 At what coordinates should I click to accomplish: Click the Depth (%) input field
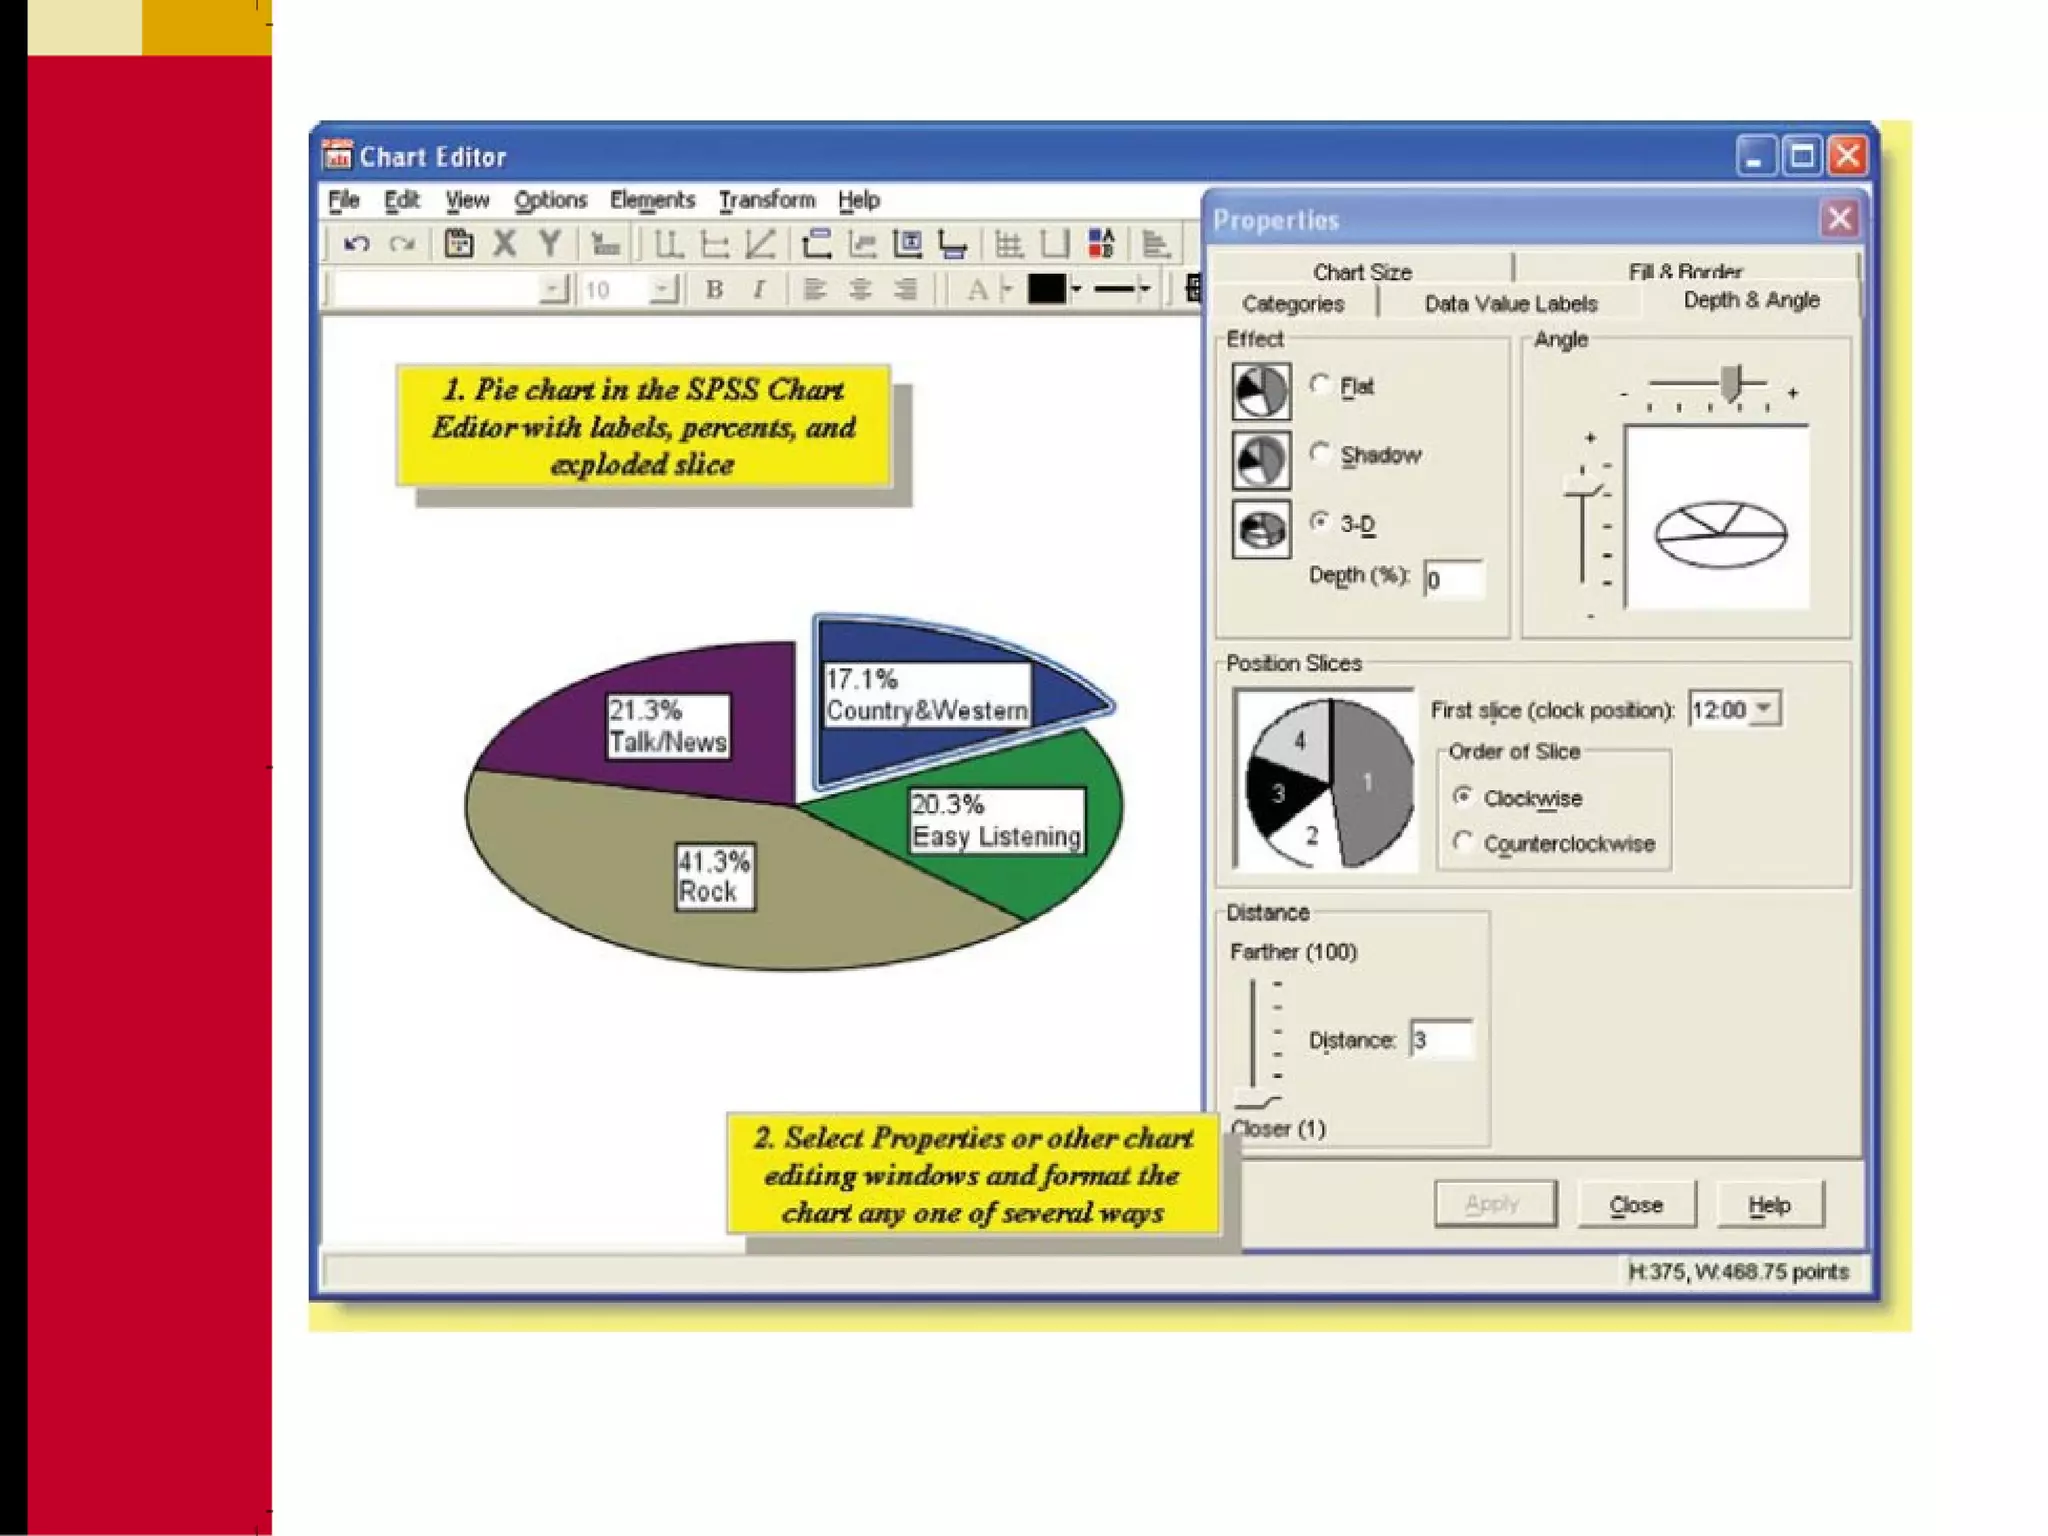1453,580
